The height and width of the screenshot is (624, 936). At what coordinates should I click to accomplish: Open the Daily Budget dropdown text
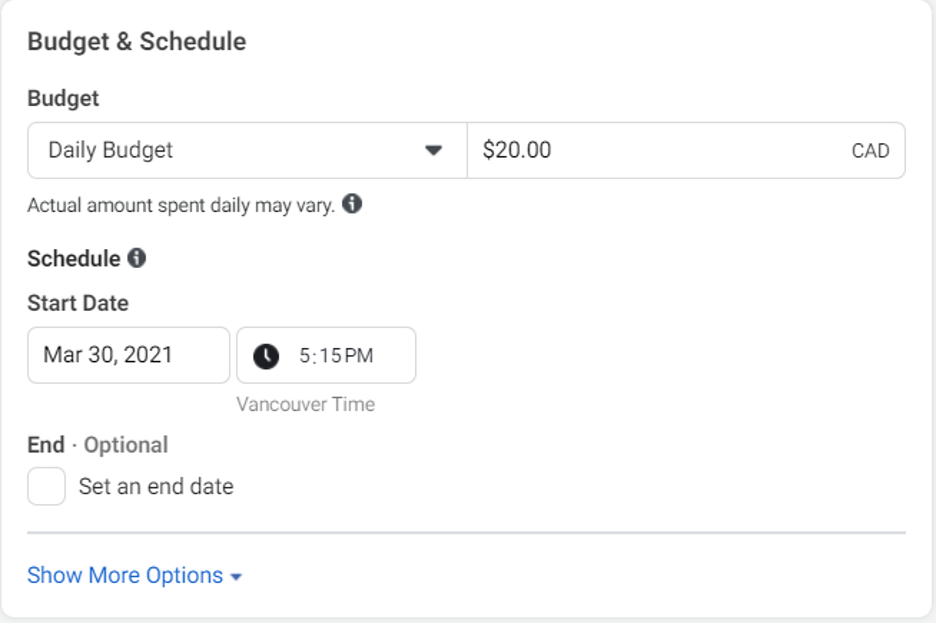coord(110,150)
